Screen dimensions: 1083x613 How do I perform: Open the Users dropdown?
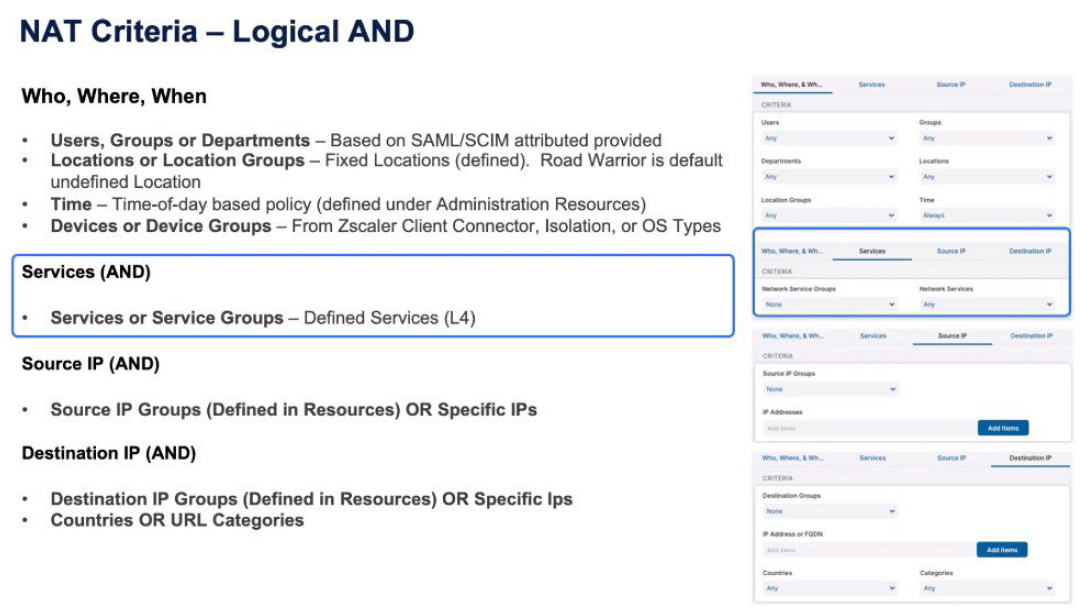(828, 138)
